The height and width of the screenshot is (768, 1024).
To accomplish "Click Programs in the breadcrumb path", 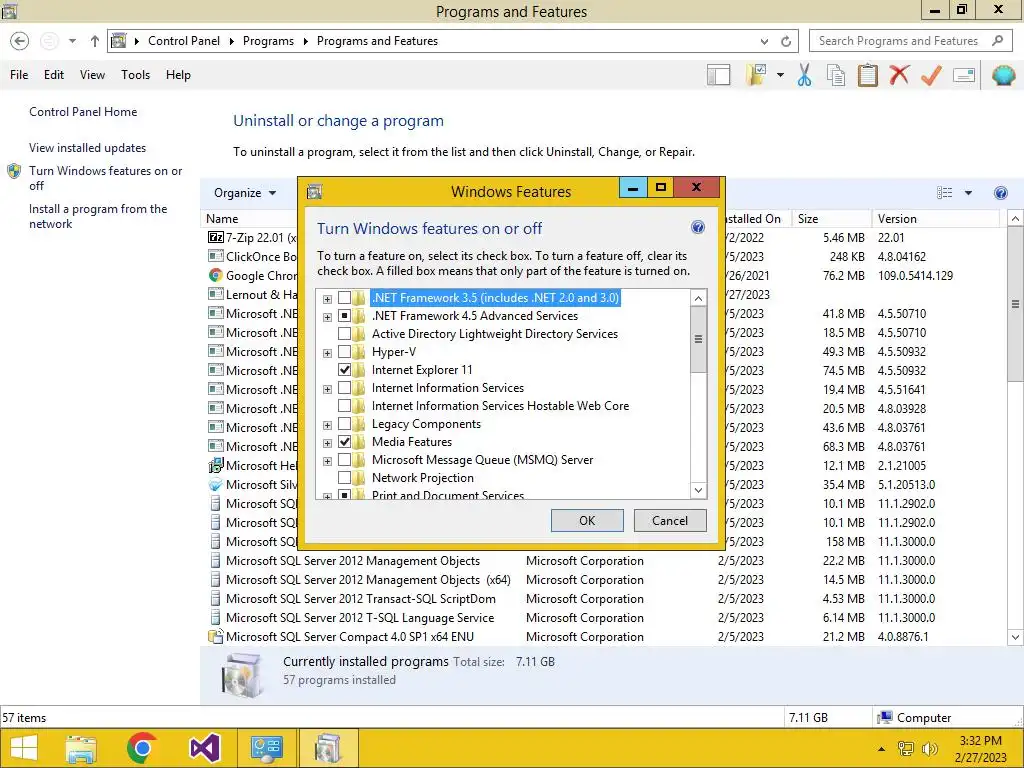I will point(268,41).
